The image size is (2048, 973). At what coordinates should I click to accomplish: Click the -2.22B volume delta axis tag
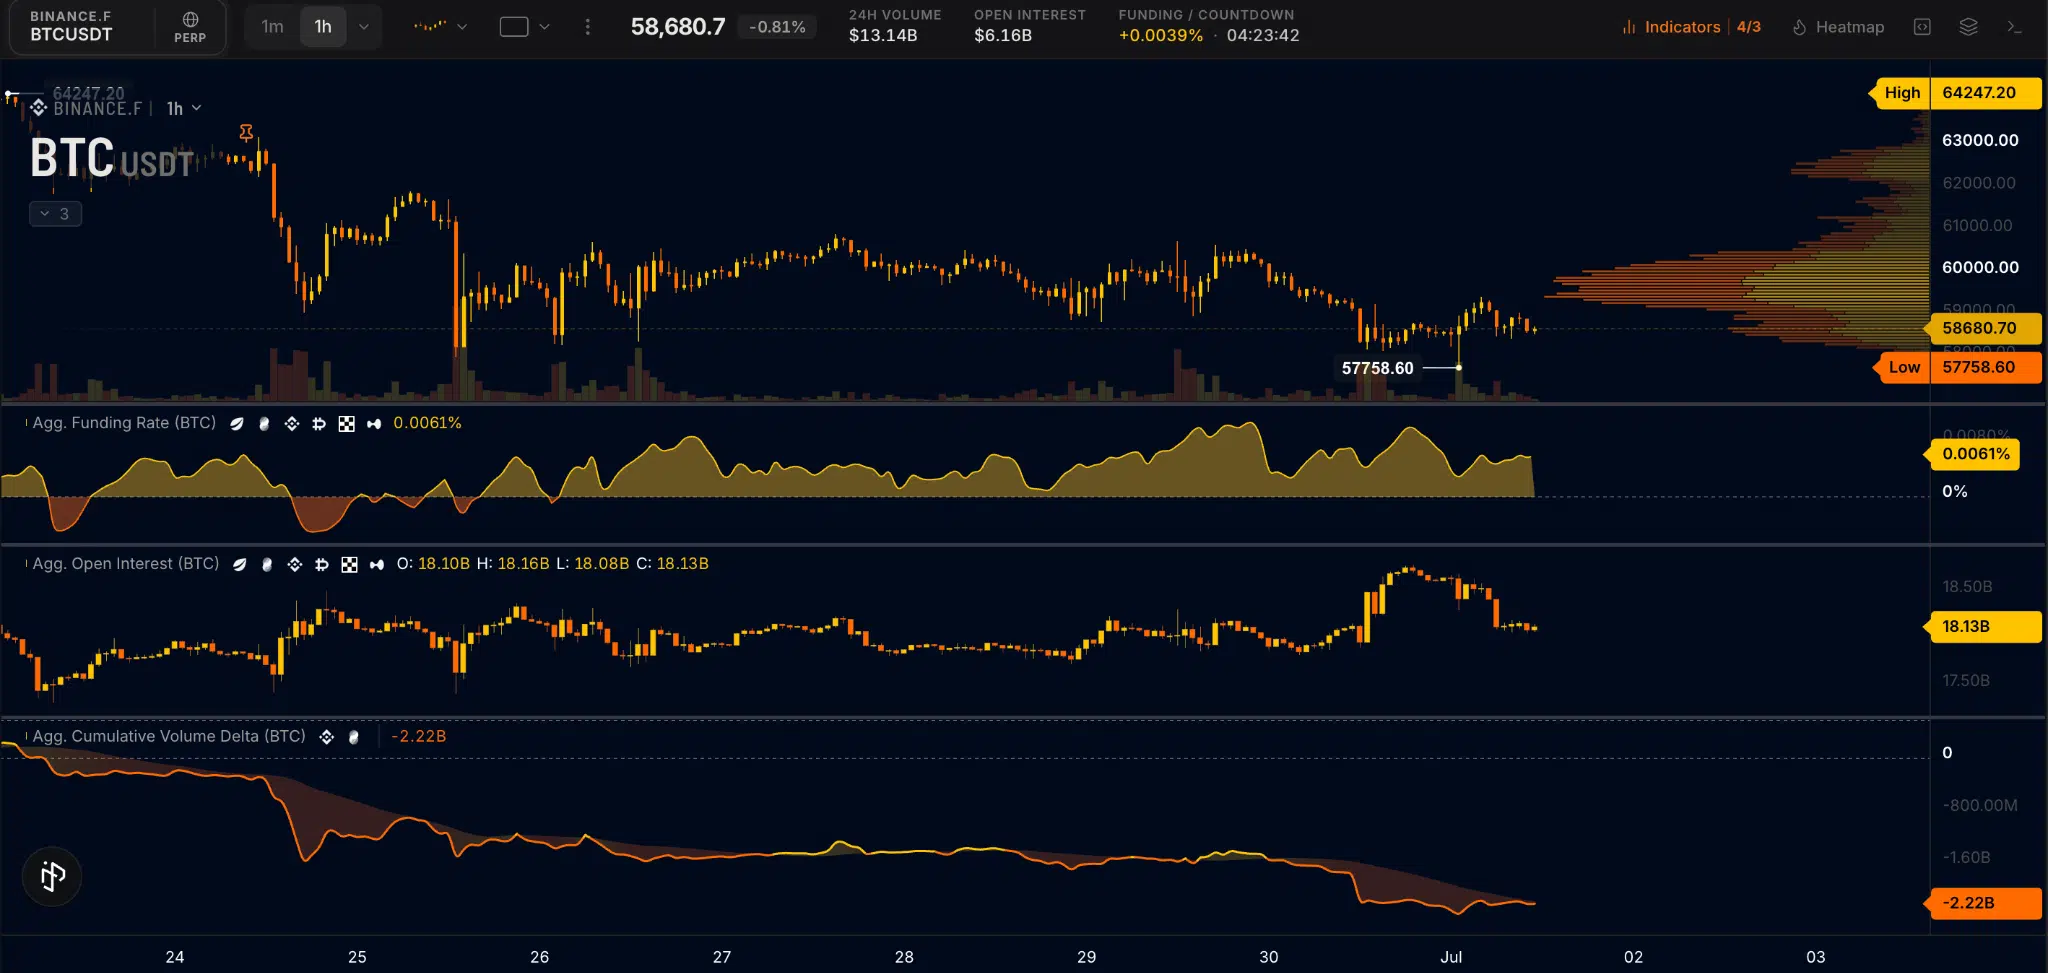point(1982,903)
